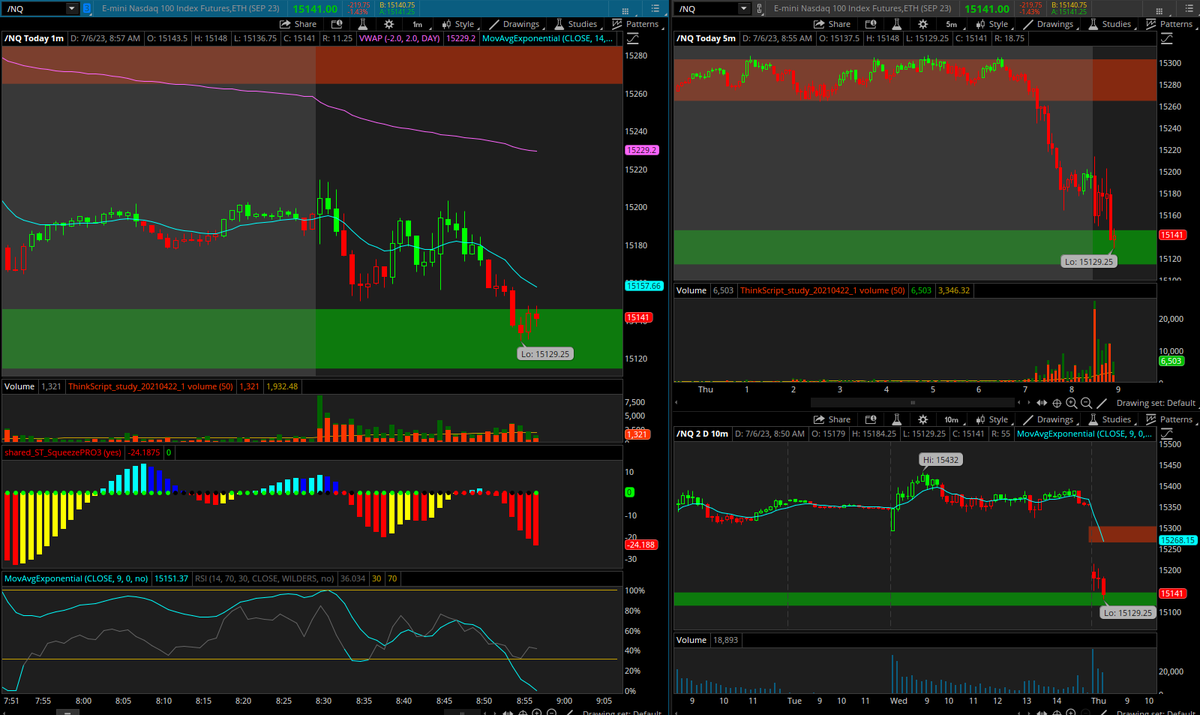This screenshot has width=1200, height=715.
Task: Open Style menu on the 1m chart
Action: (x=458, y=24)
